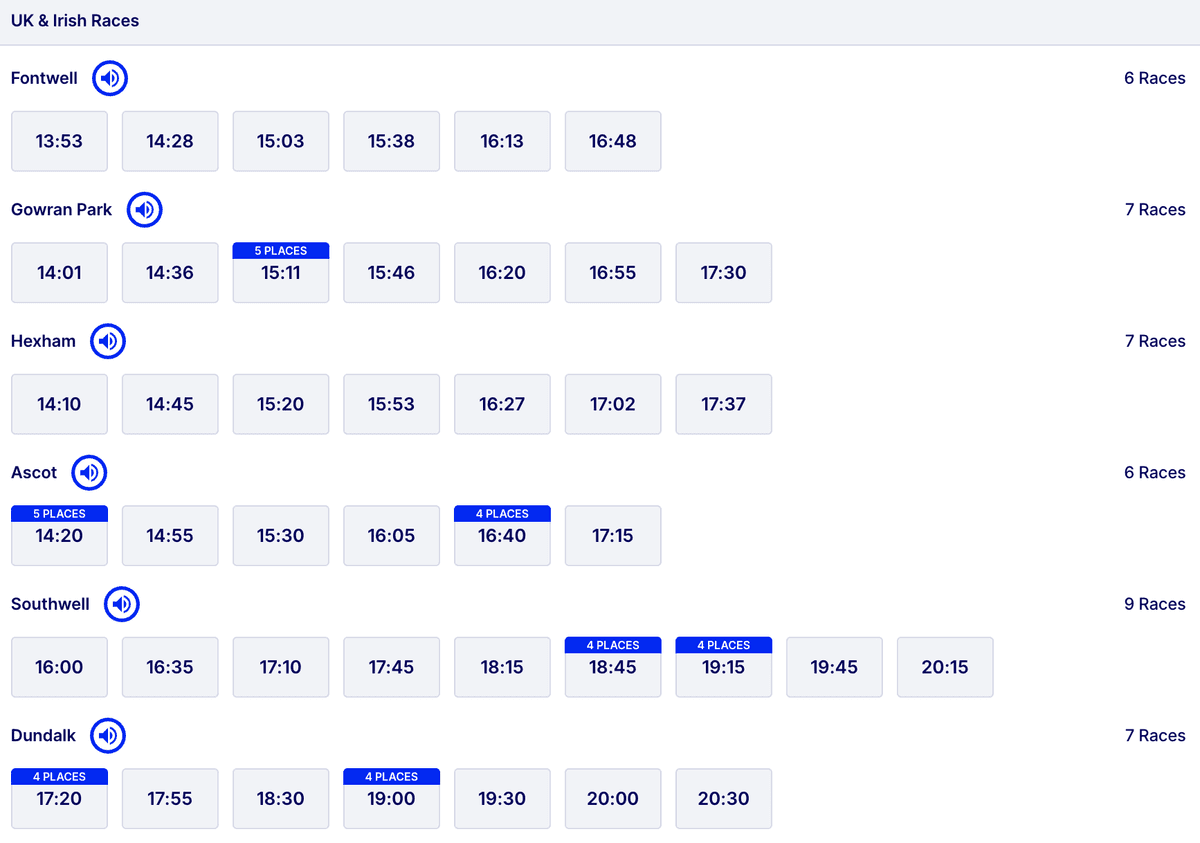The height and width of the screenshot is (843, 1200).
Task: Select the Gowran Park 16:55 race
Action: point(613,273)
